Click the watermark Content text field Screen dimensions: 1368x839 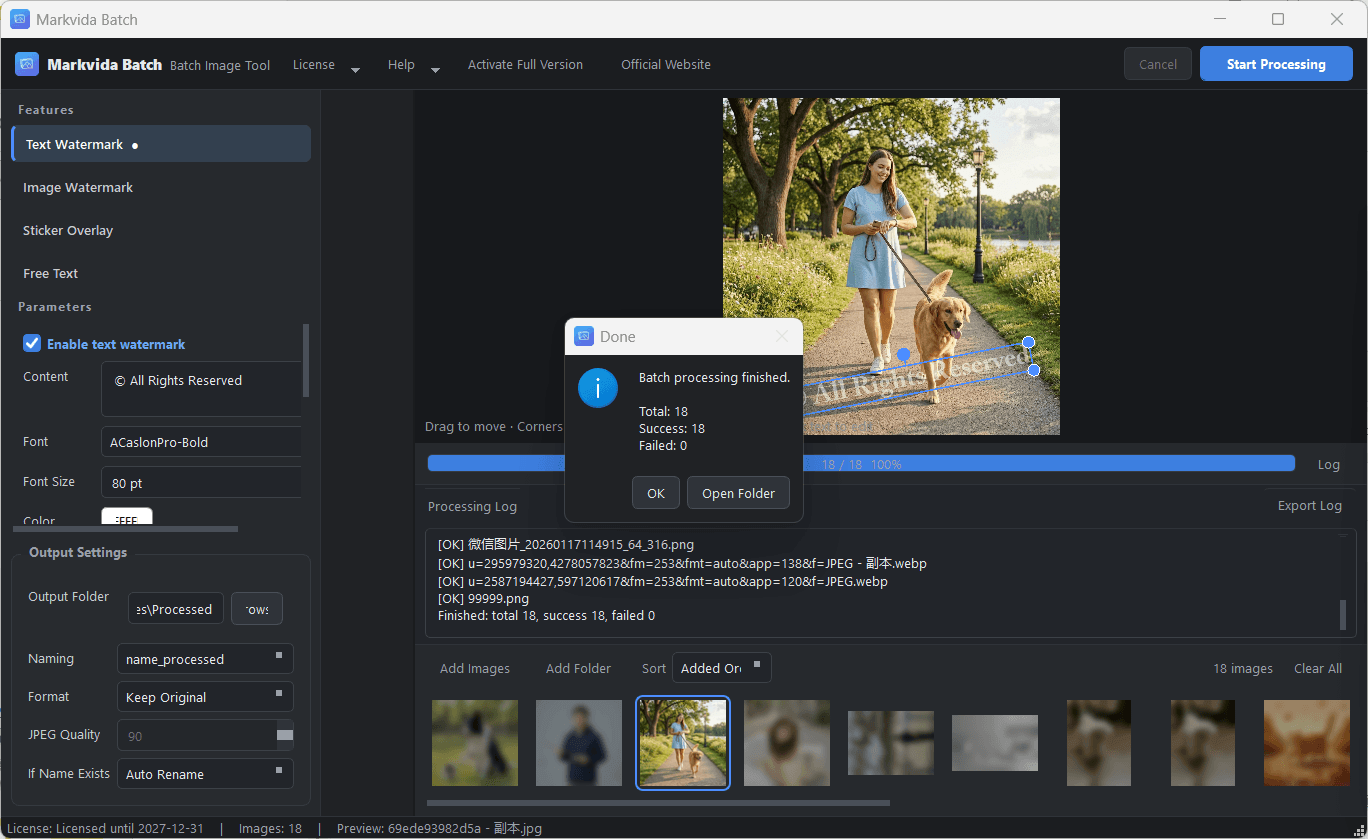point(201,389)
